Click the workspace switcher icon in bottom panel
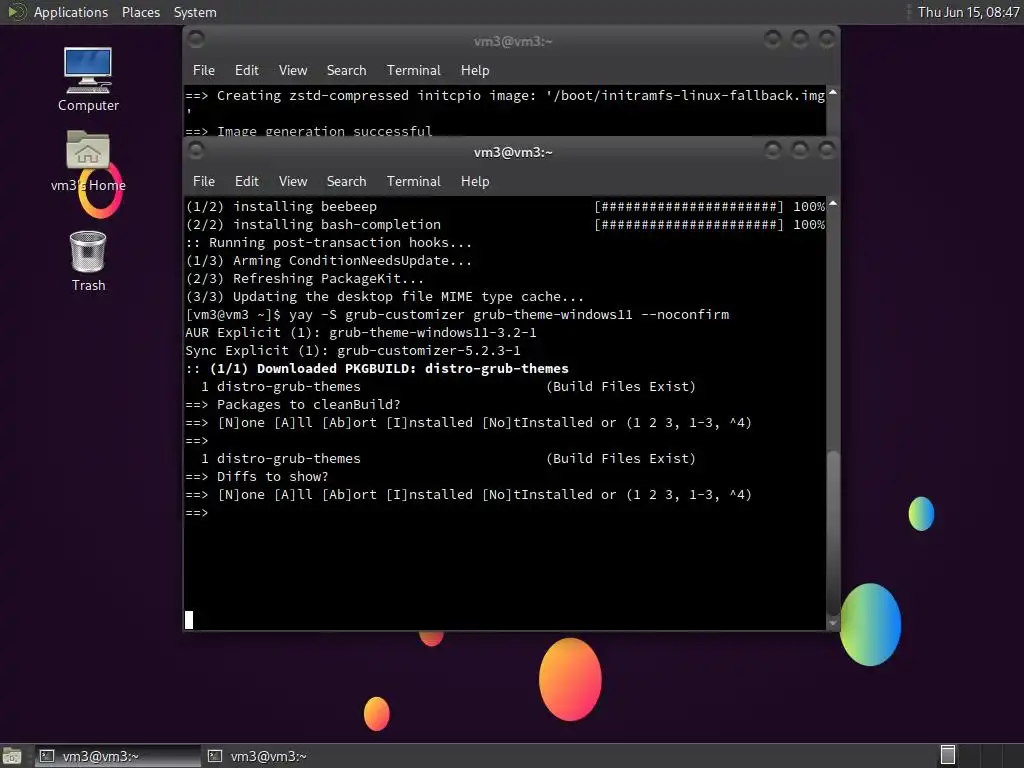Image resolution: width=1024 pixels, height=768 pixels. coord(948,755)
